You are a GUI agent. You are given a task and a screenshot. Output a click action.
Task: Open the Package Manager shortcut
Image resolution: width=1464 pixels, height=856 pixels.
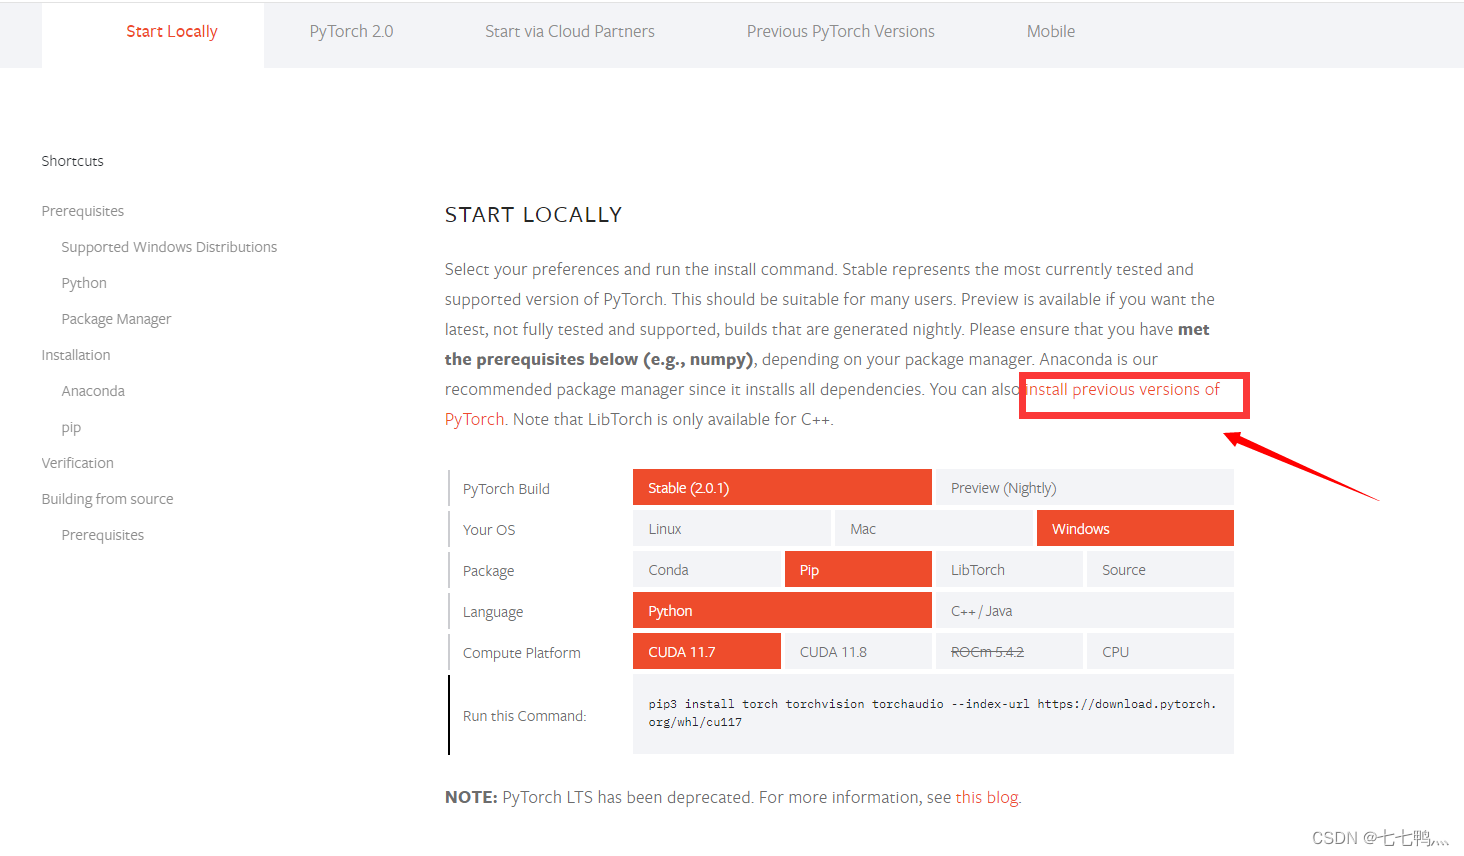pos(116,319)
